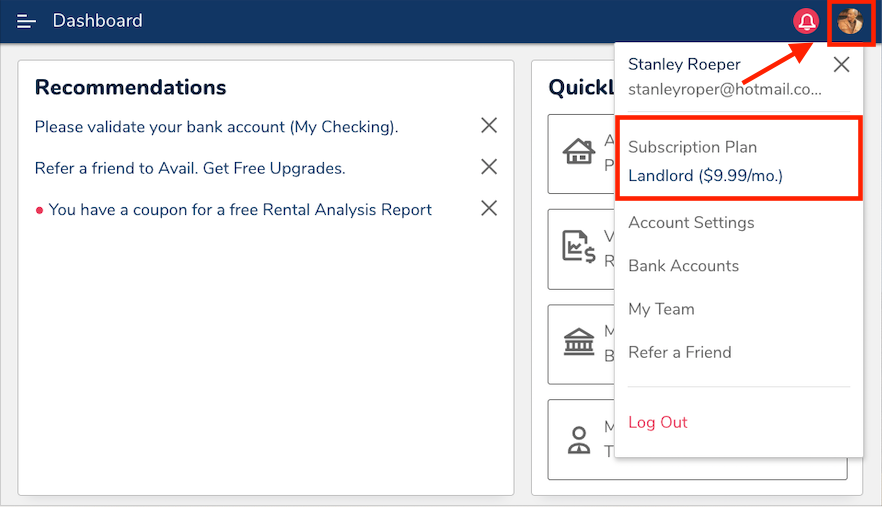Select Bank Accounts menu item
This screenshot has width=882, height=507.
pos(683,266)
